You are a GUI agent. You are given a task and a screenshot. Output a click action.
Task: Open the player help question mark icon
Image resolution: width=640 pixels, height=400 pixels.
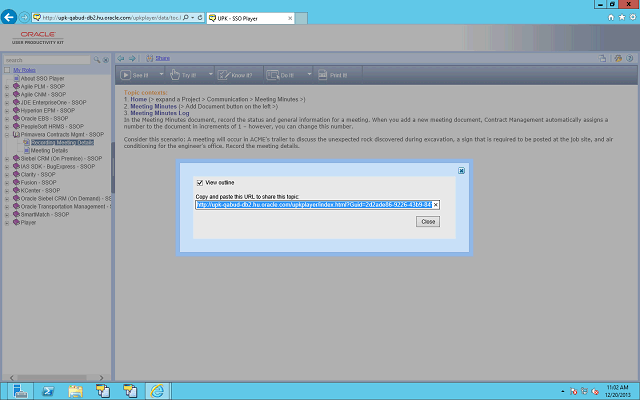[x=629, y=58]
